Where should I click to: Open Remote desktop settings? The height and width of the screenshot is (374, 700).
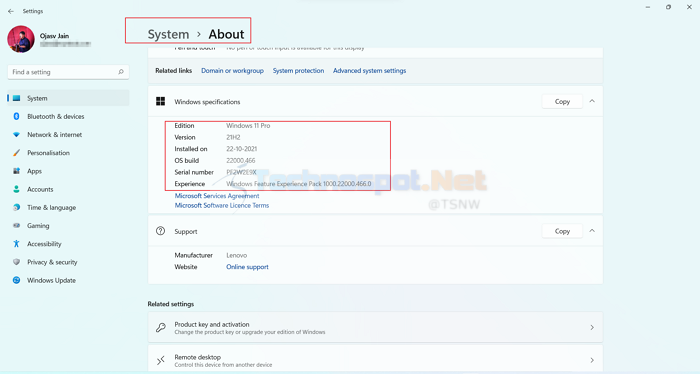coord(375,359)
